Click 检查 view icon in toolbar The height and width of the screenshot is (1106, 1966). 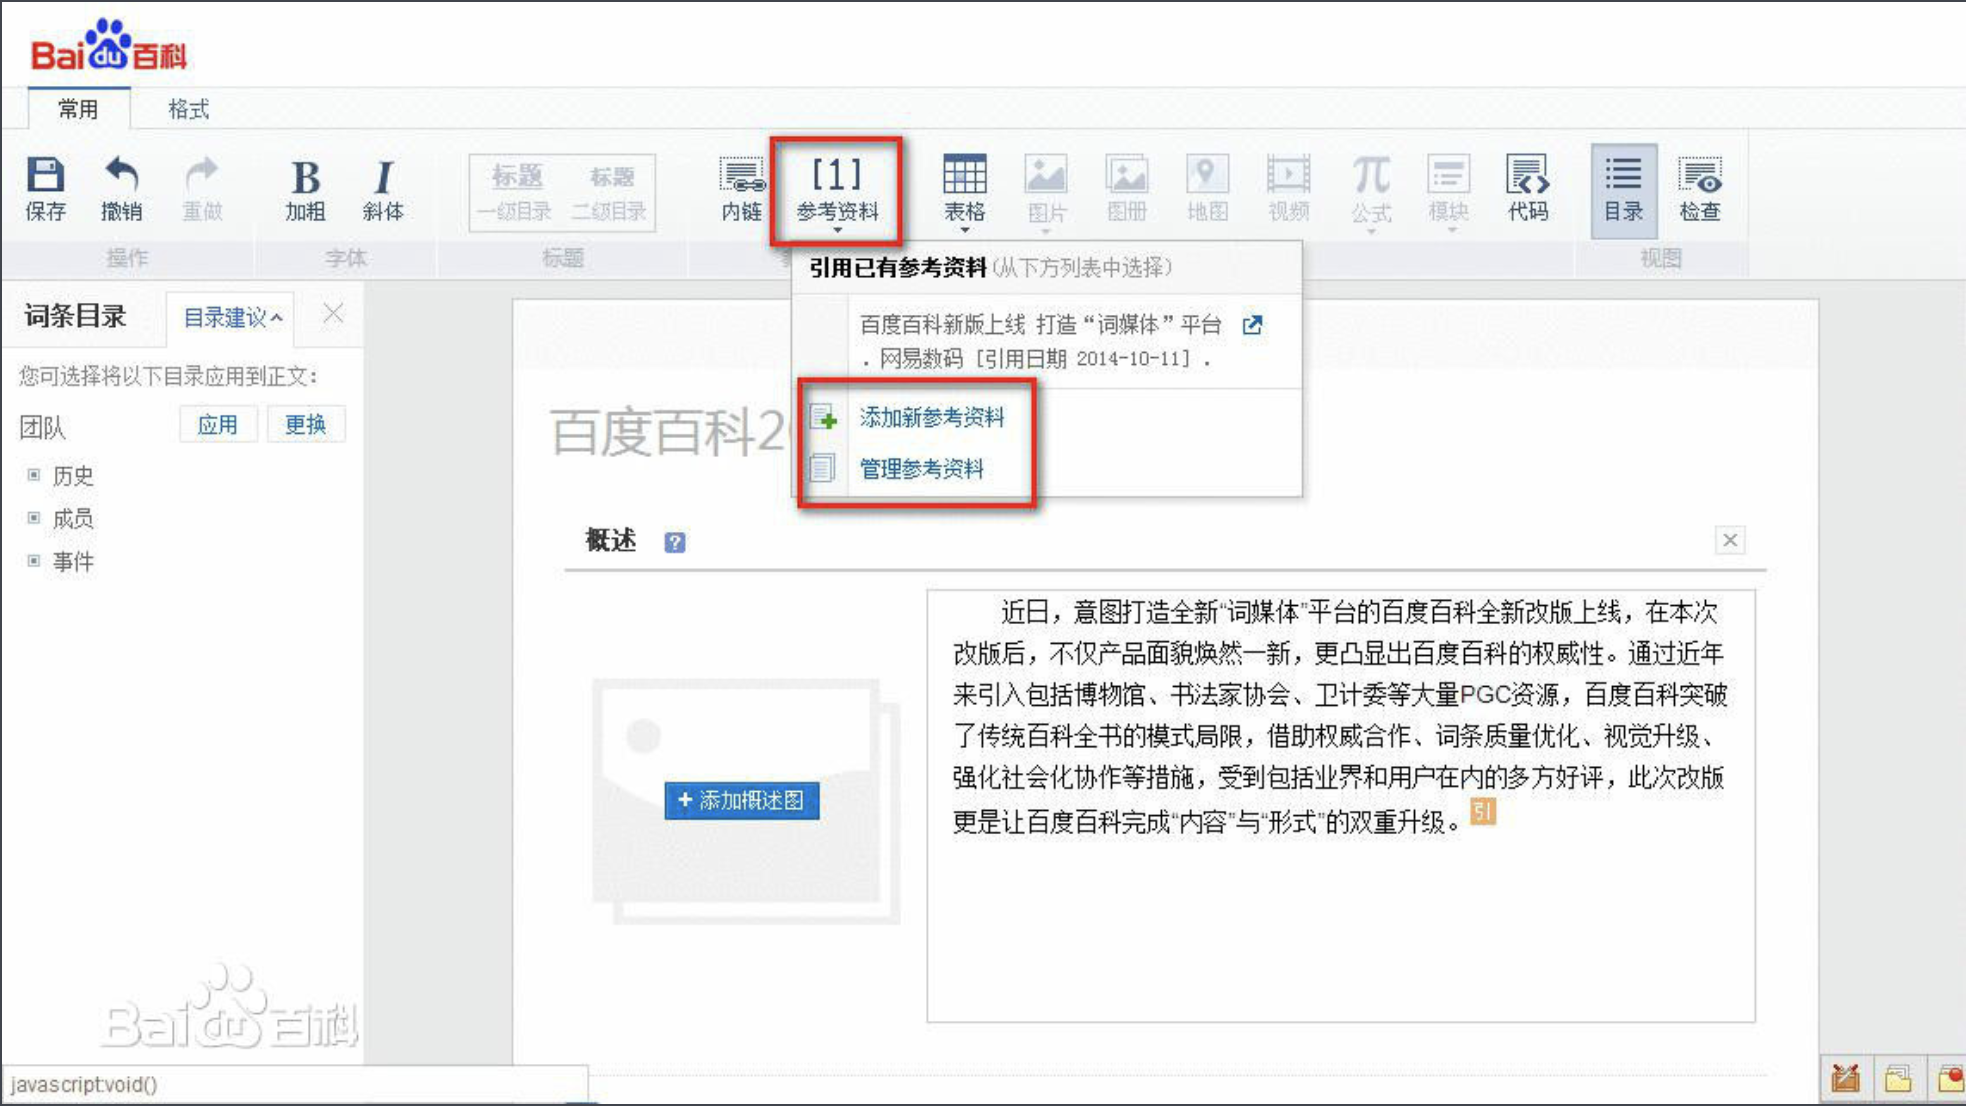click(x=1700, y=188)
